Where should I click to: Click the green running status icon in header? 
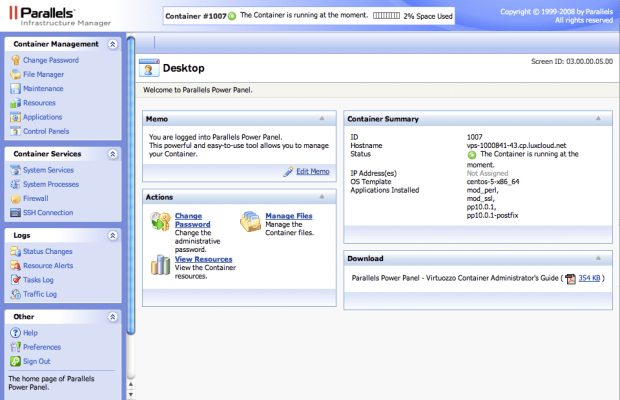(232, 16)
